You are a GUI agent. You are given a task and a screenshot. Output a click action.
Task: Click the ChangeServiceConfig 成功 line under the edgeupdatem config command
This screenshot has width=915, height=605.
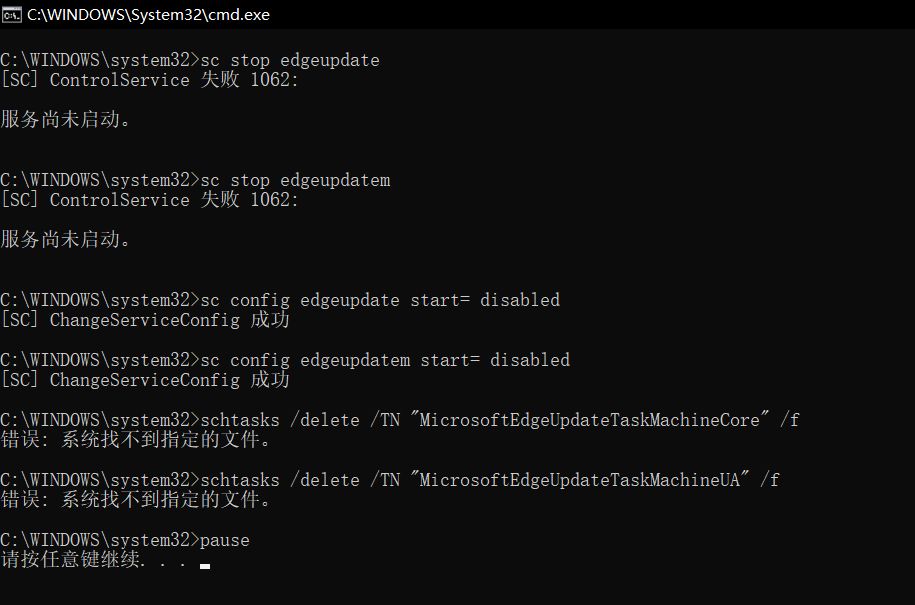(x=145, y=380)
